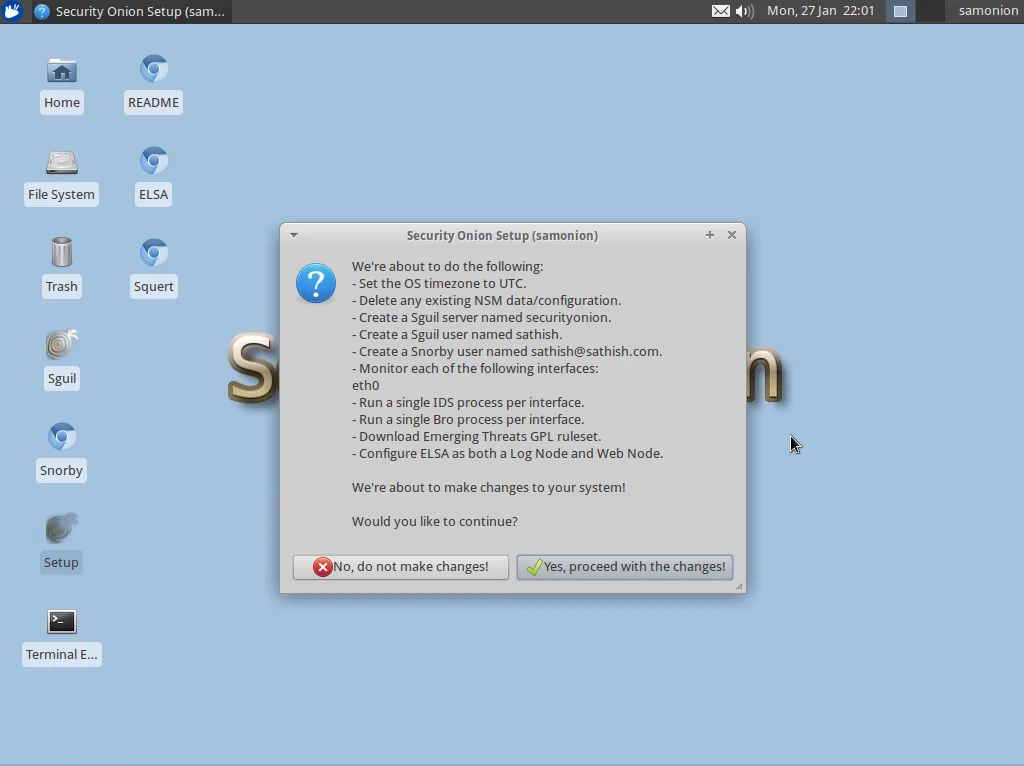
Task: Click "We're about to do the following" heading
Action: click(447, 266)
